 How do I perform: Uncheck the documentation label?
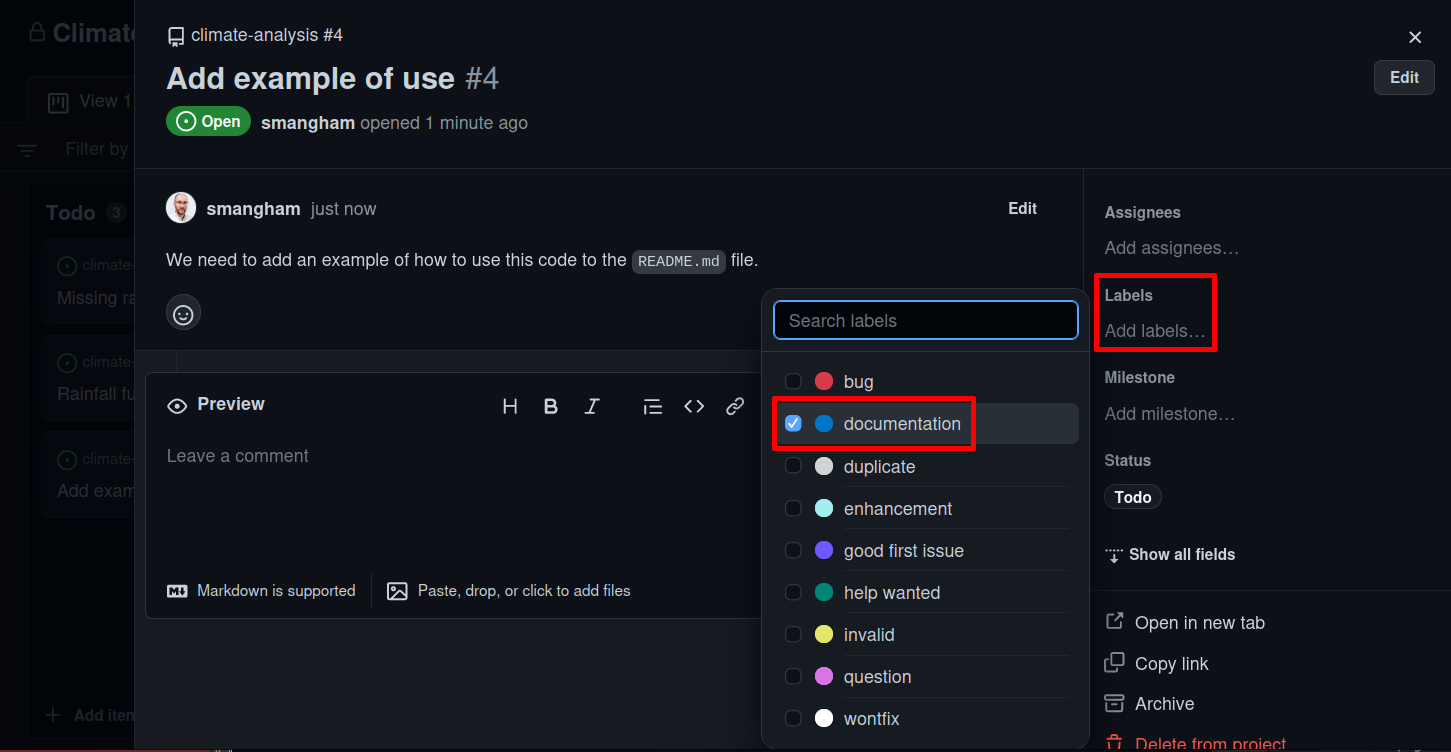(x=793, y=423)
